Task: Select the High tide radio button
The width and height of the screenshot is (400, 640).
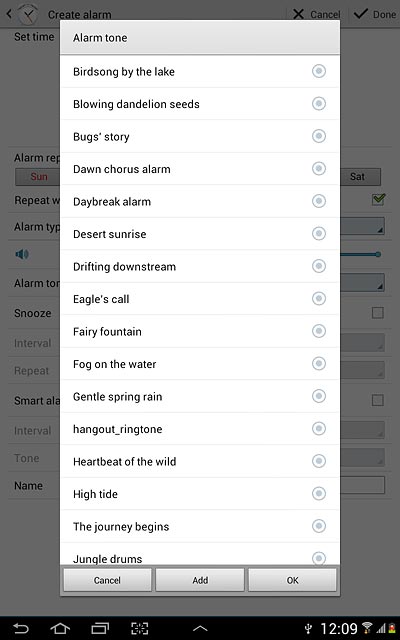Action: 319,493
